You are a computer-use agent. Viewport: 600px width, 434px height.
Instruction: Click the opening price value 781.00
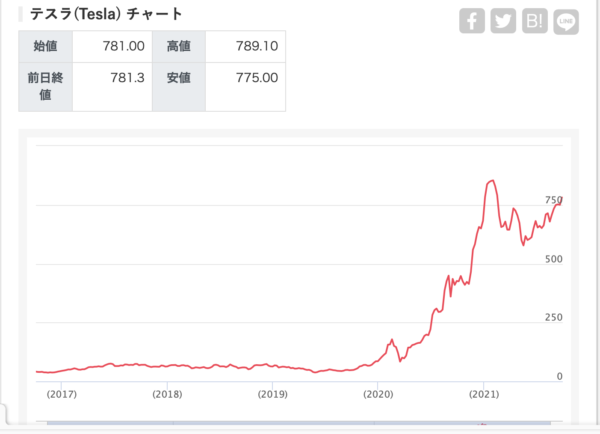110,46
